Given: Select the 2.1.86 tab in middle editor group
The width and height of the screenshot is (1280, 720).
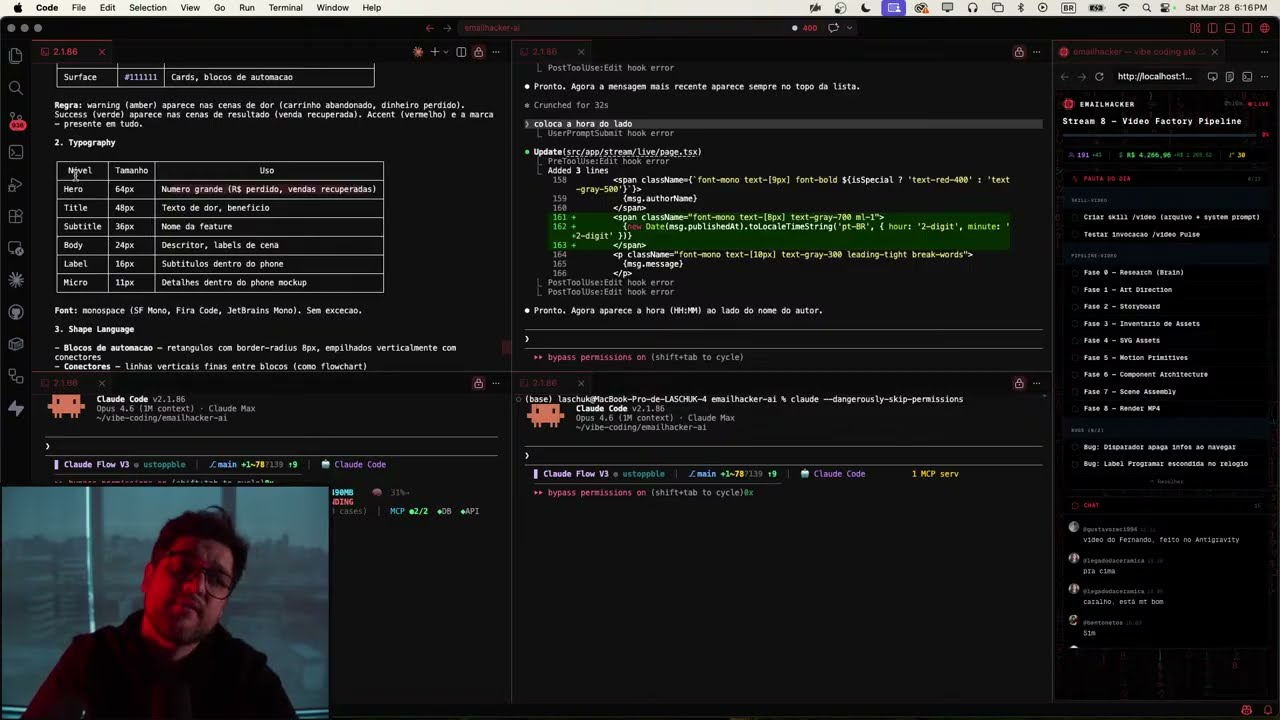Looking at the screenshot, I should pyautogui.click(x=552, y=51).
